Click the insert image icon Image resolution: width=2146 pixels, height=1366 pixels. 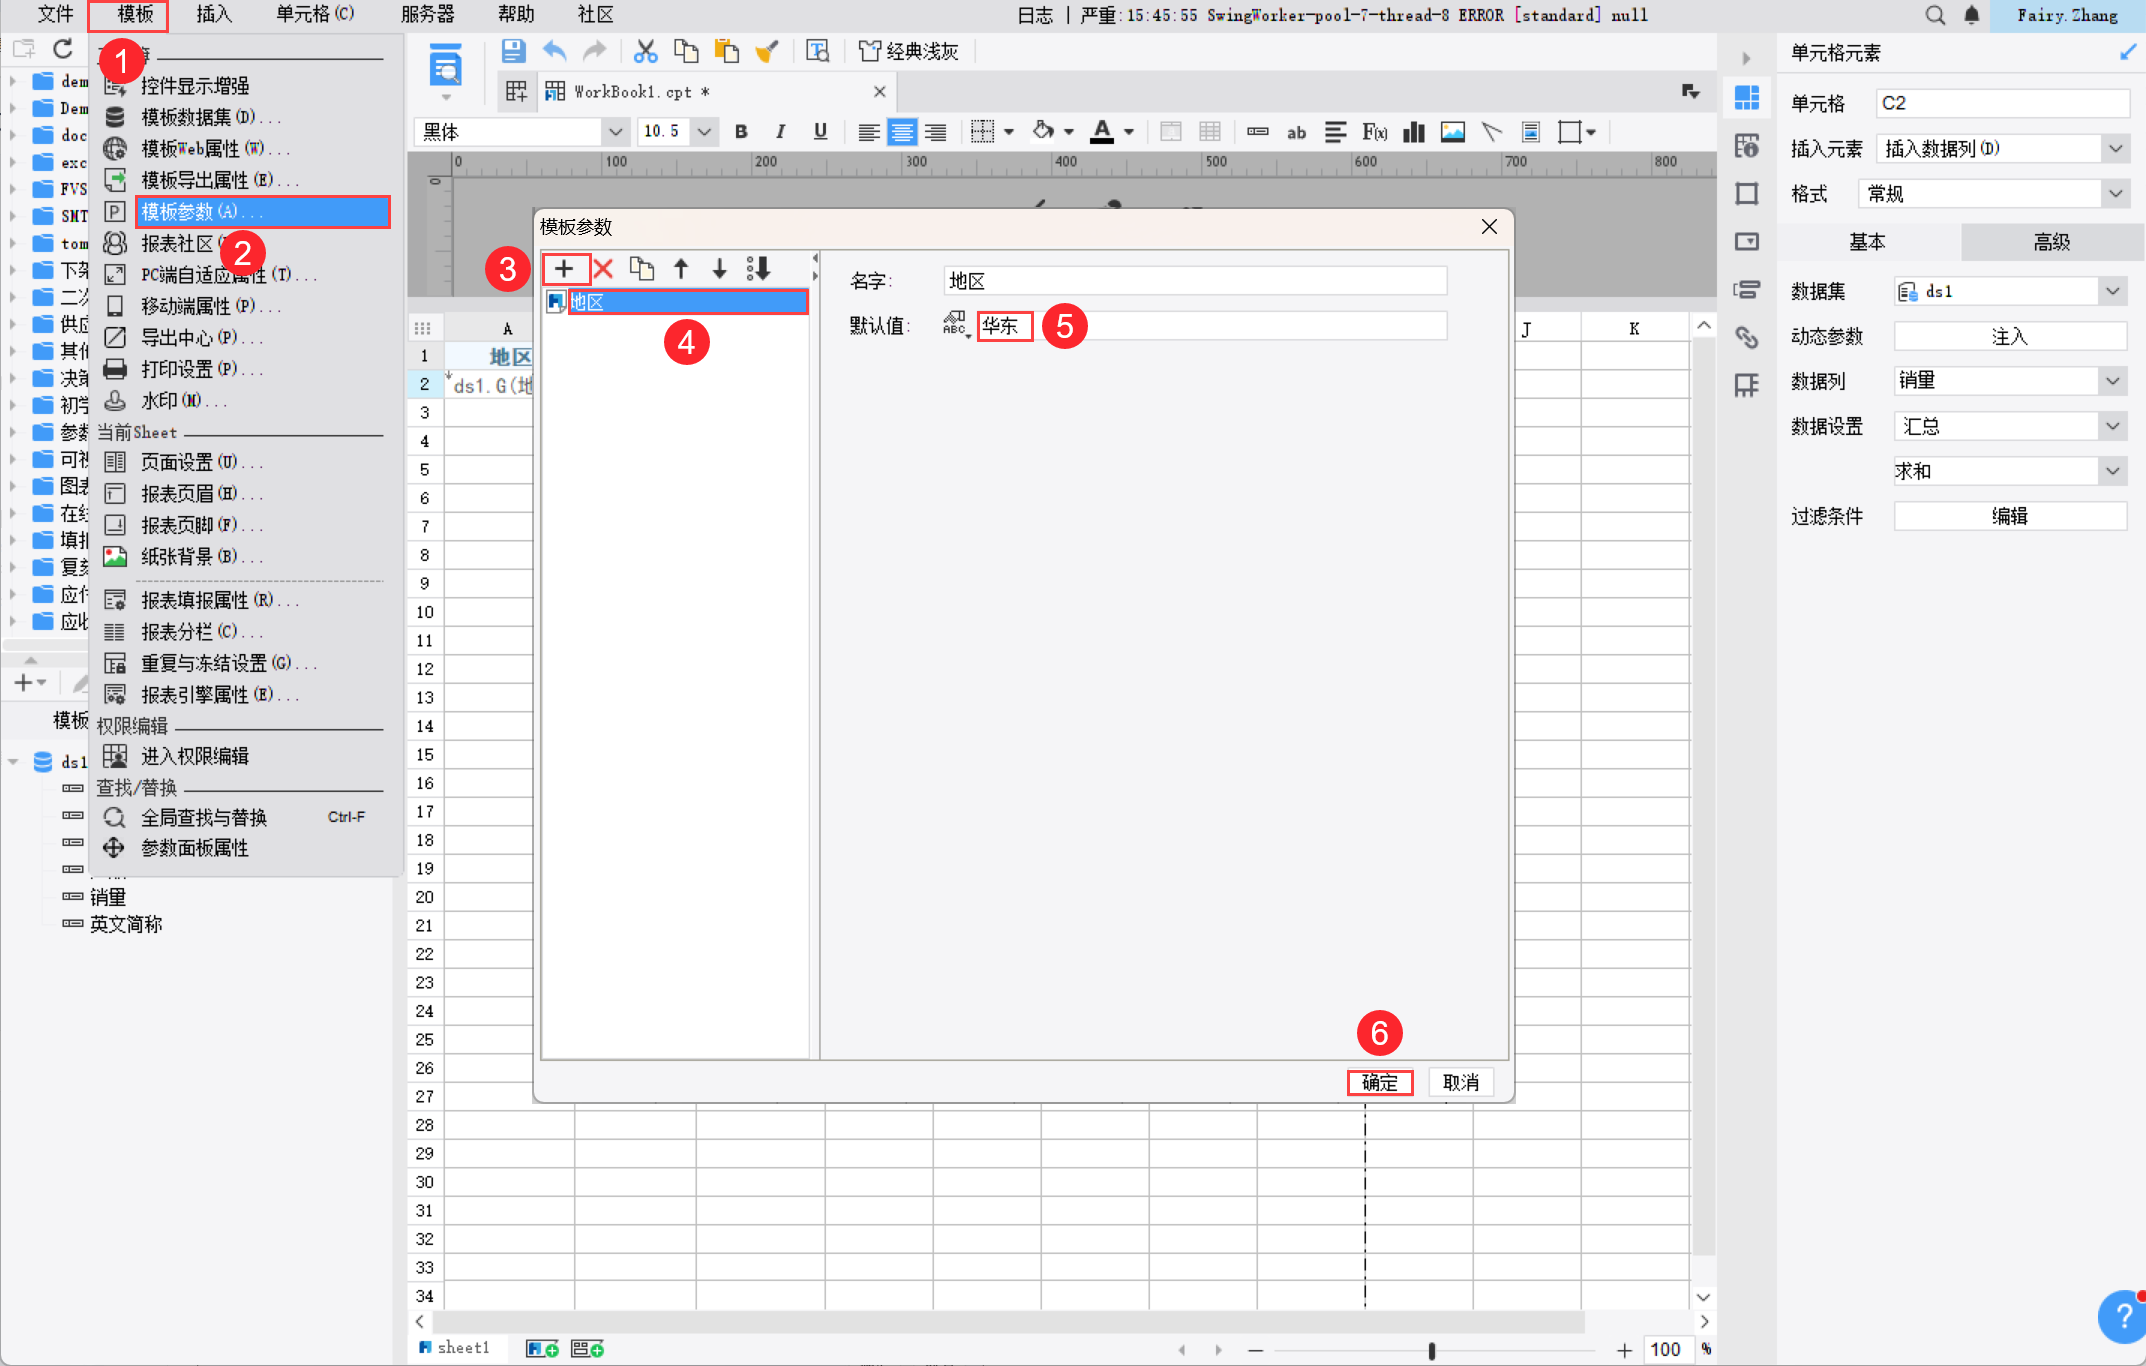[1452, 132]
